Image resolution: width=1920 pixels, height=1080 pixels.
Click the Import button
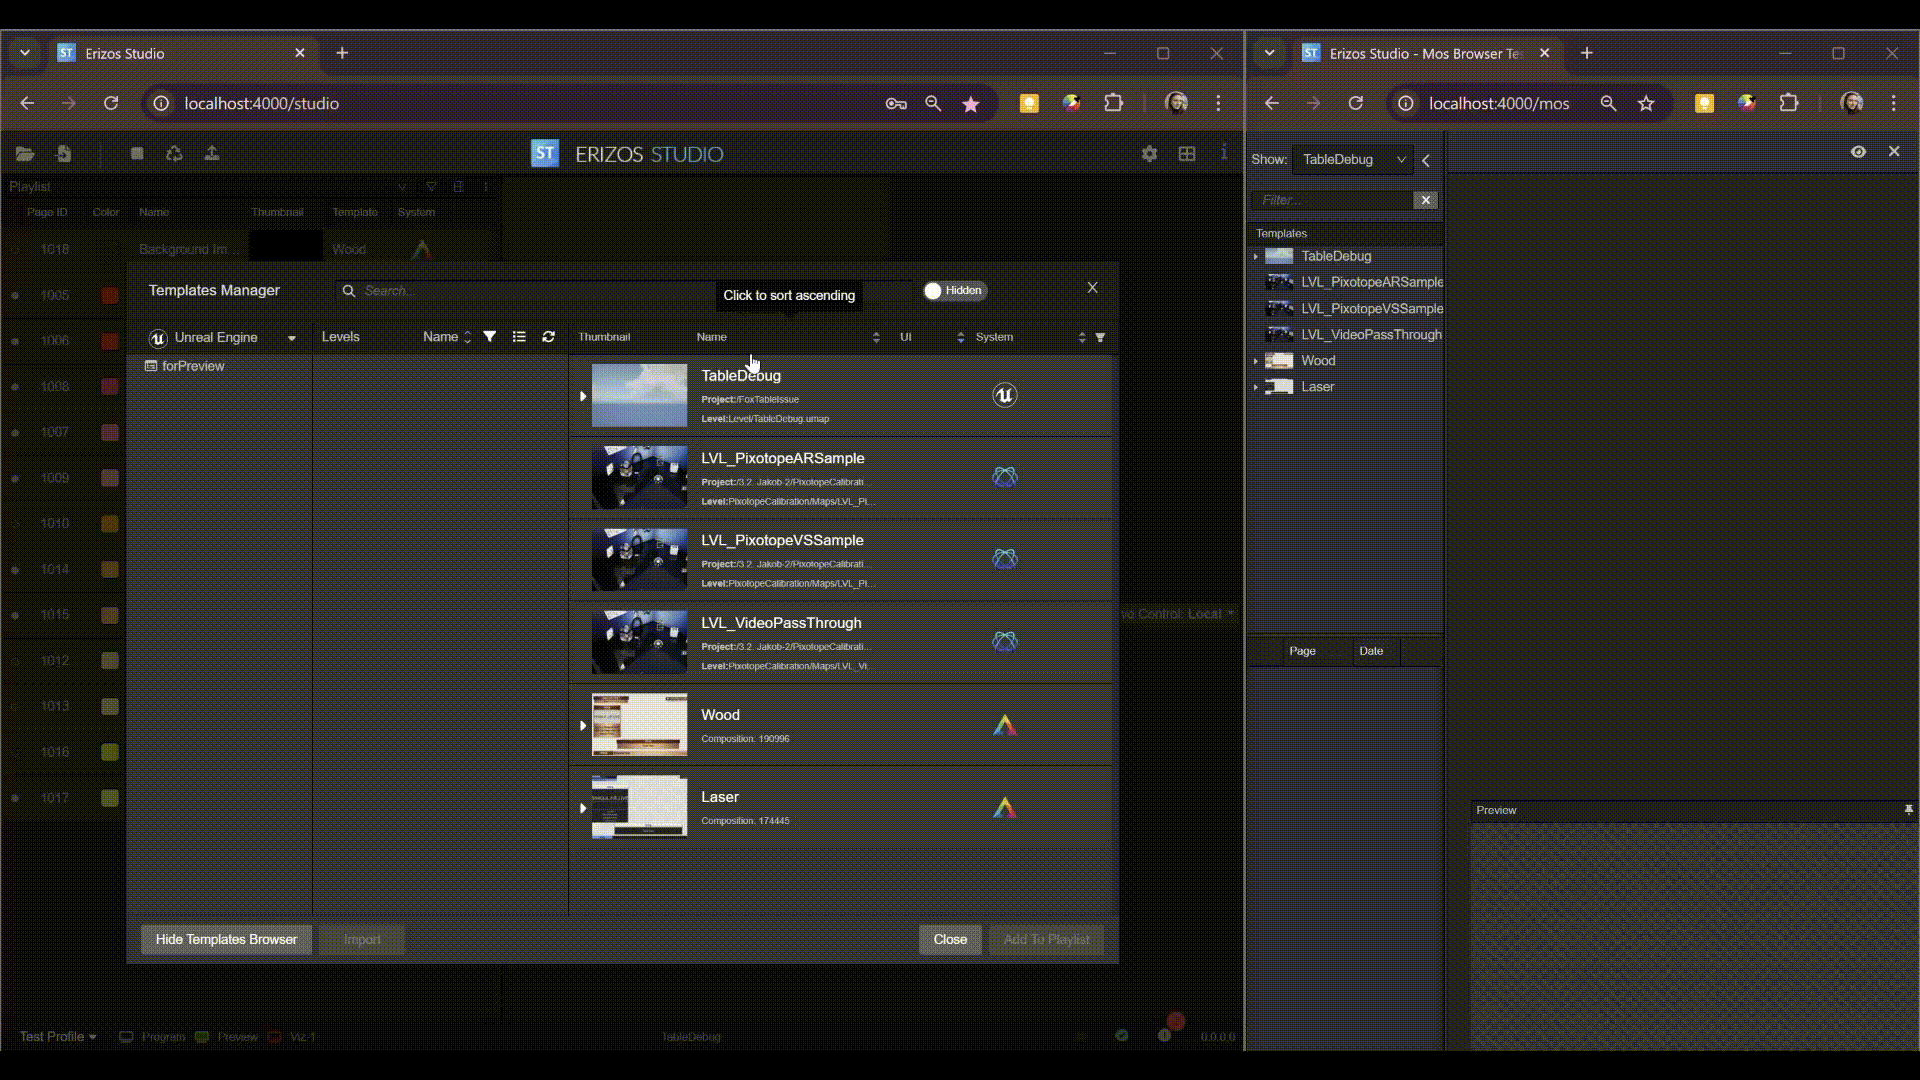point(362,940)
